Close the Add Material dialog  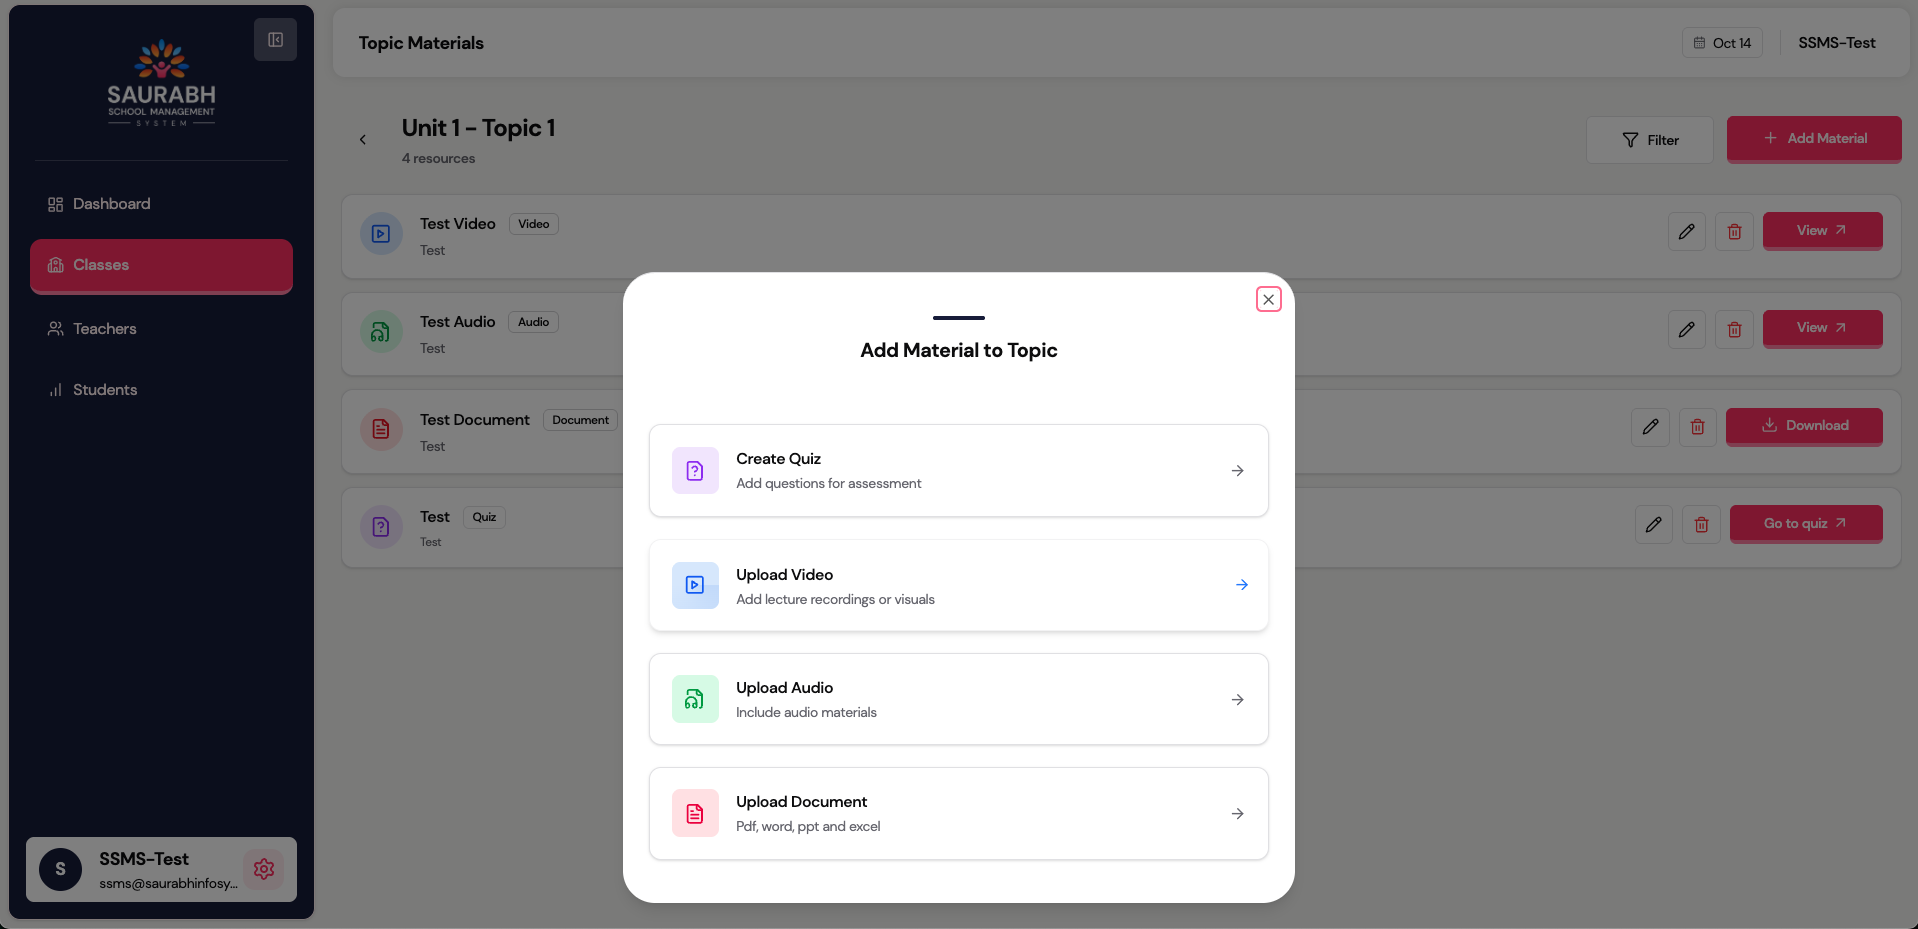coord(1268,299)
